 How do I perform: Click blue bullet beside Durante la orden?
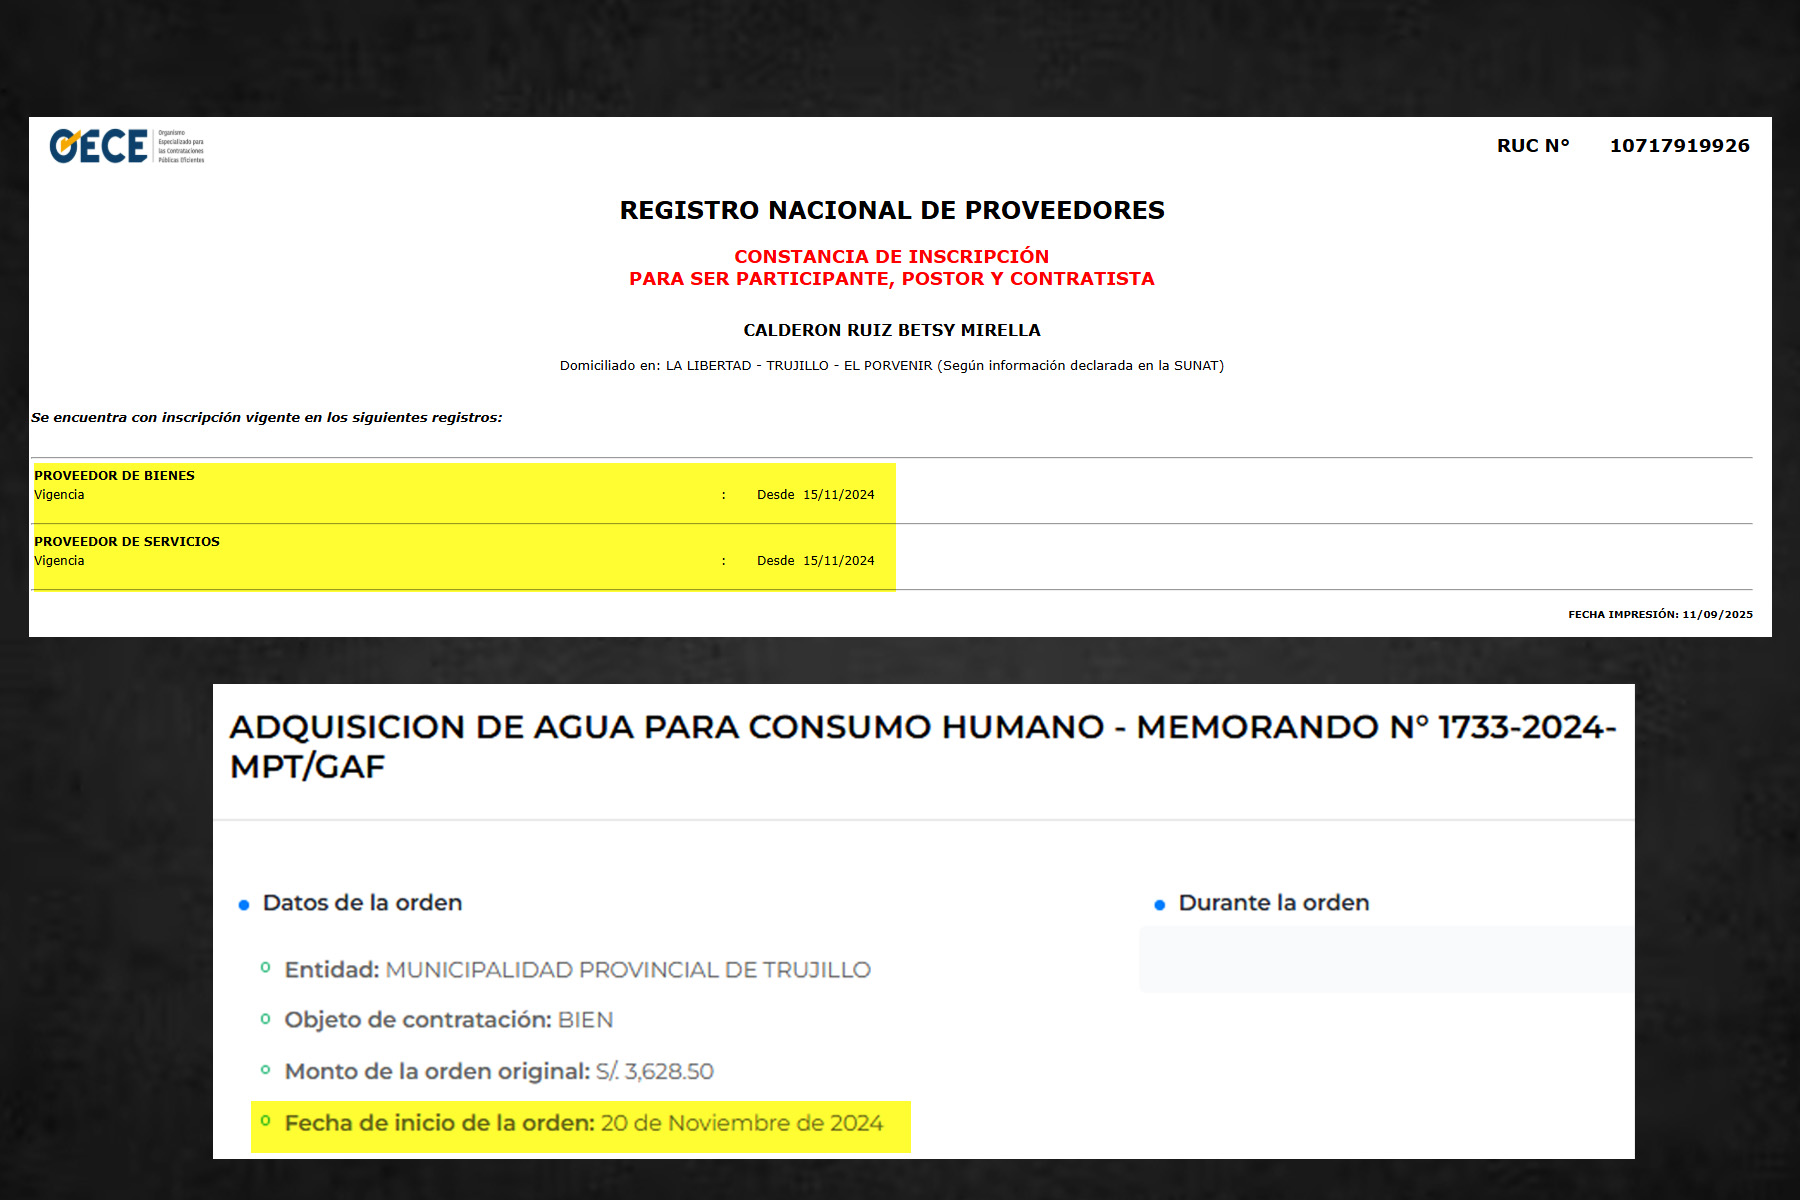[1160, 905]
